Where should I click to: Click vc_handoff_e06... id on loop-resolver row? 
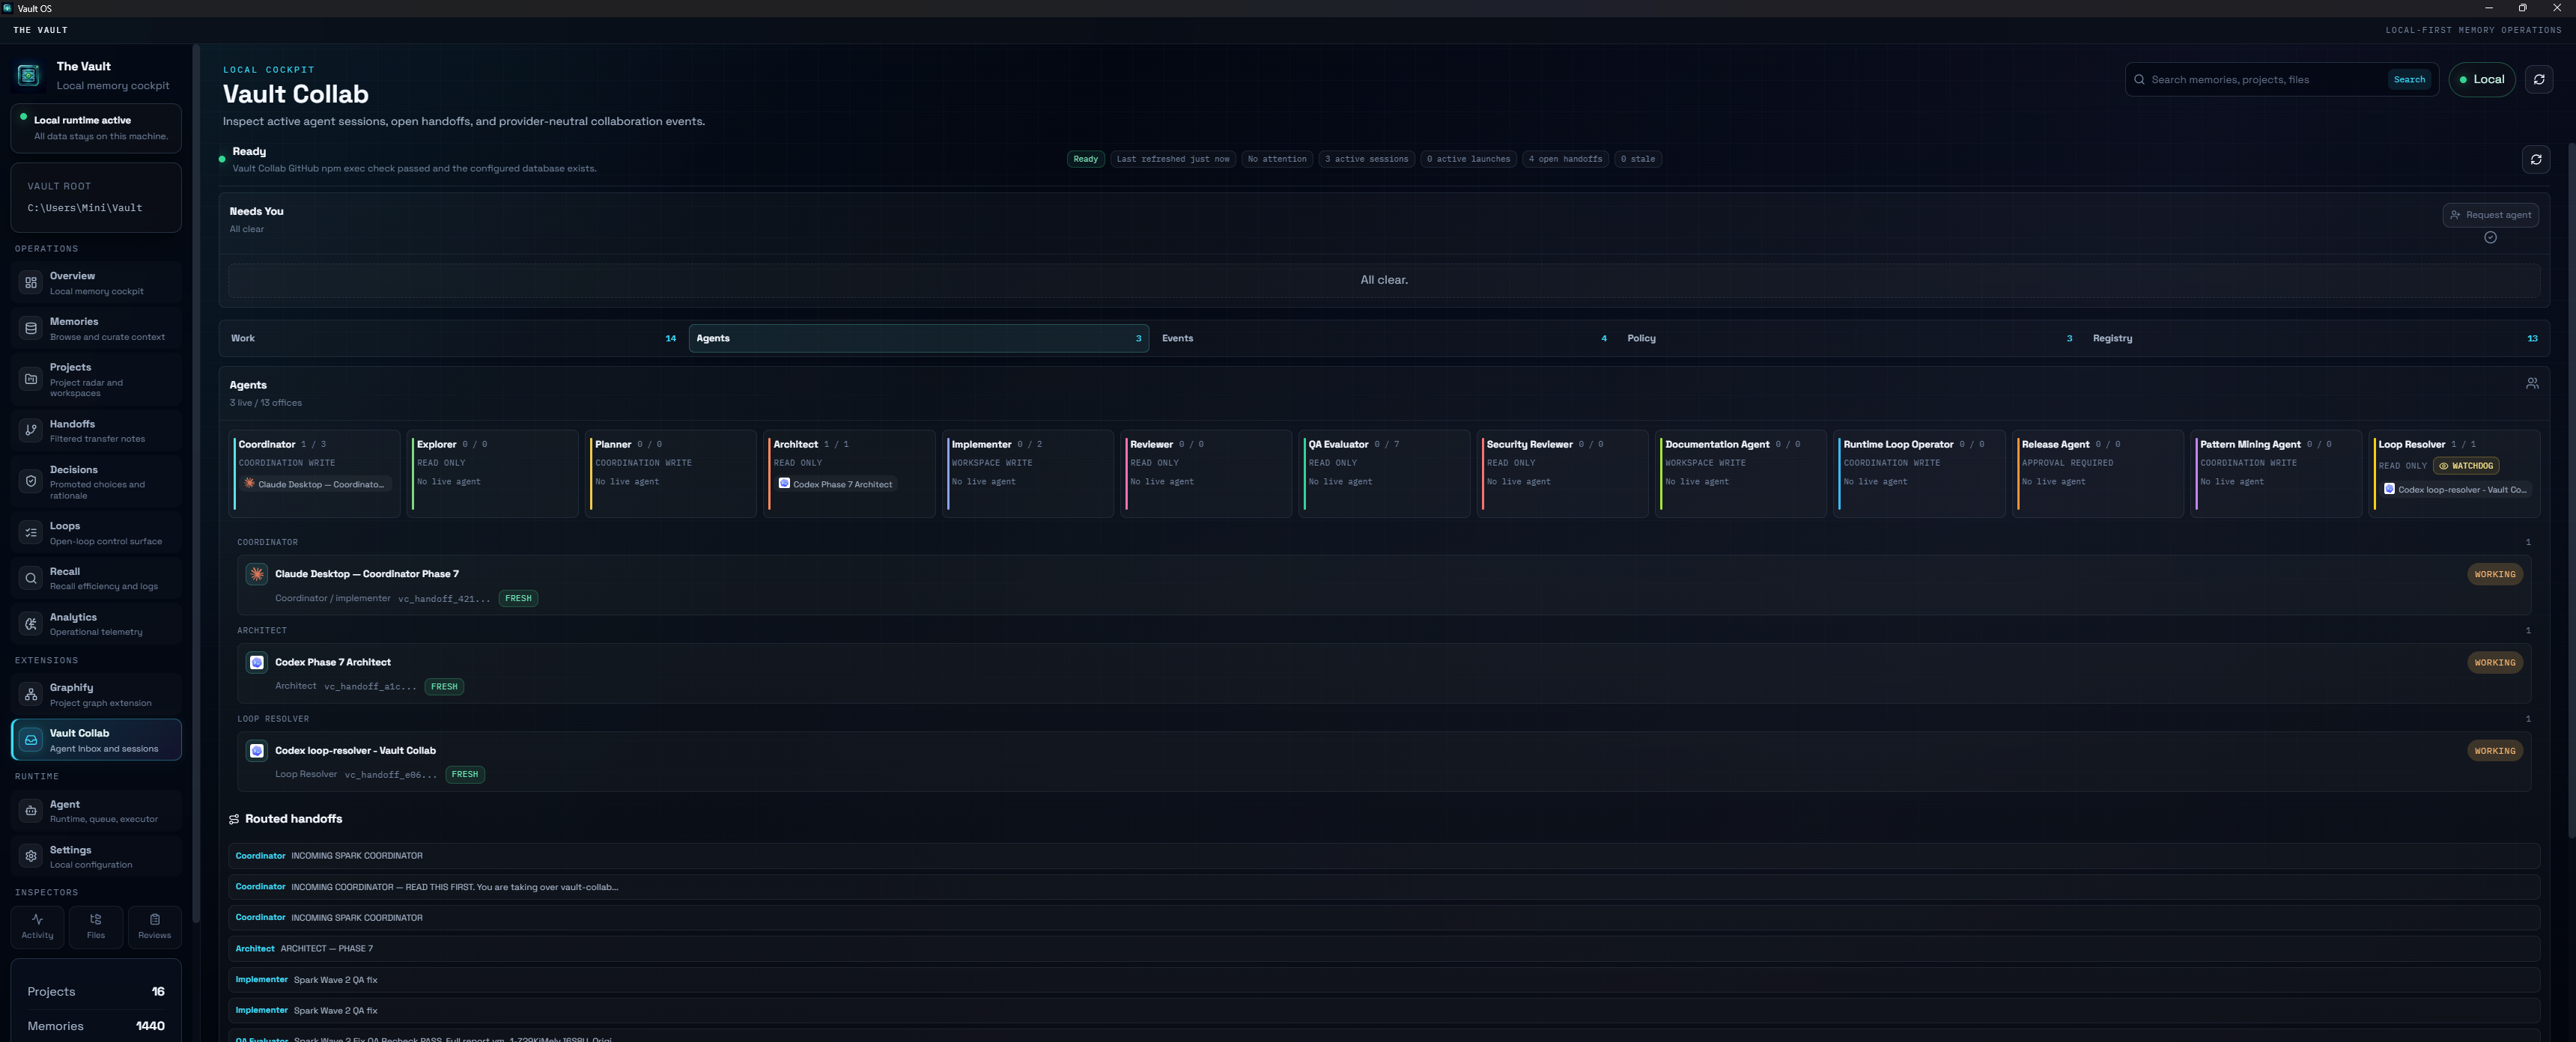(x=391, y=775)
